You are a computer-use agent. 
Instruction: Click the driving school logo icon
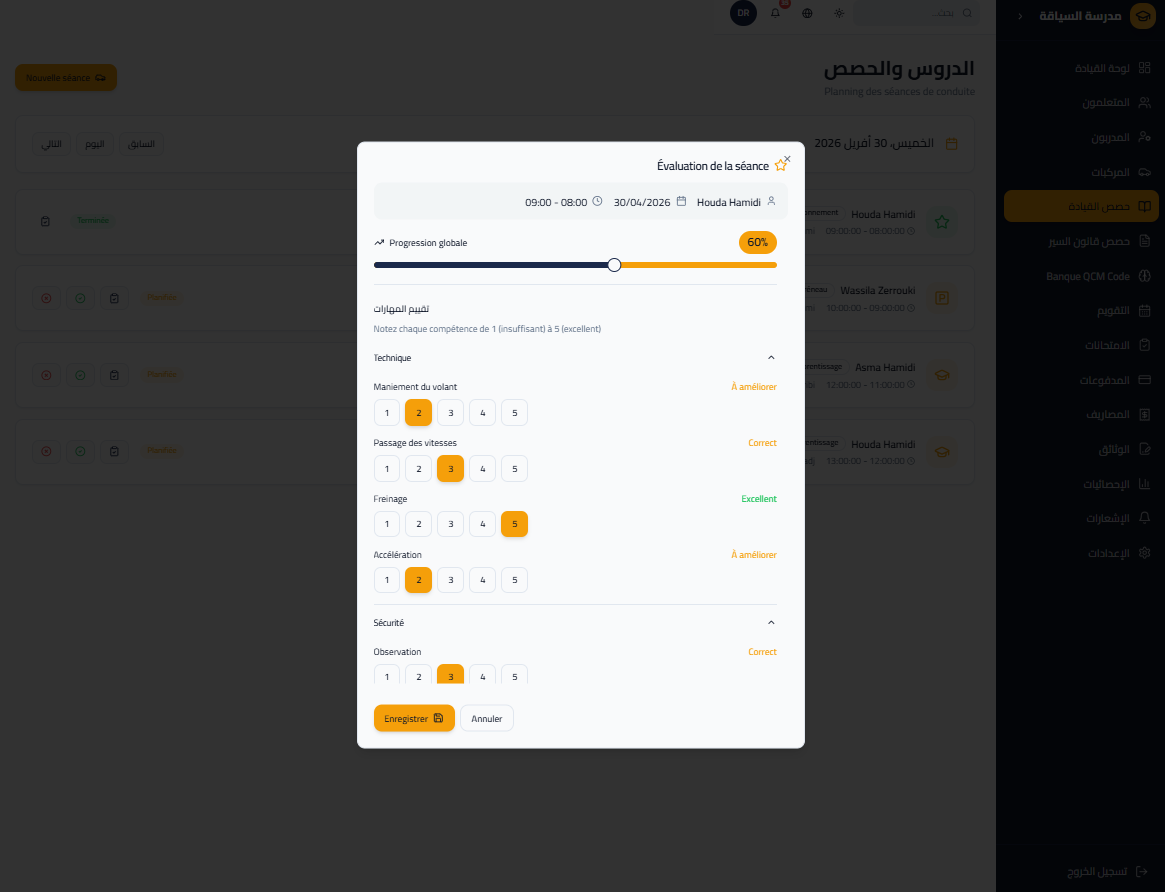pyautogui.click(x=1142, y=16)
